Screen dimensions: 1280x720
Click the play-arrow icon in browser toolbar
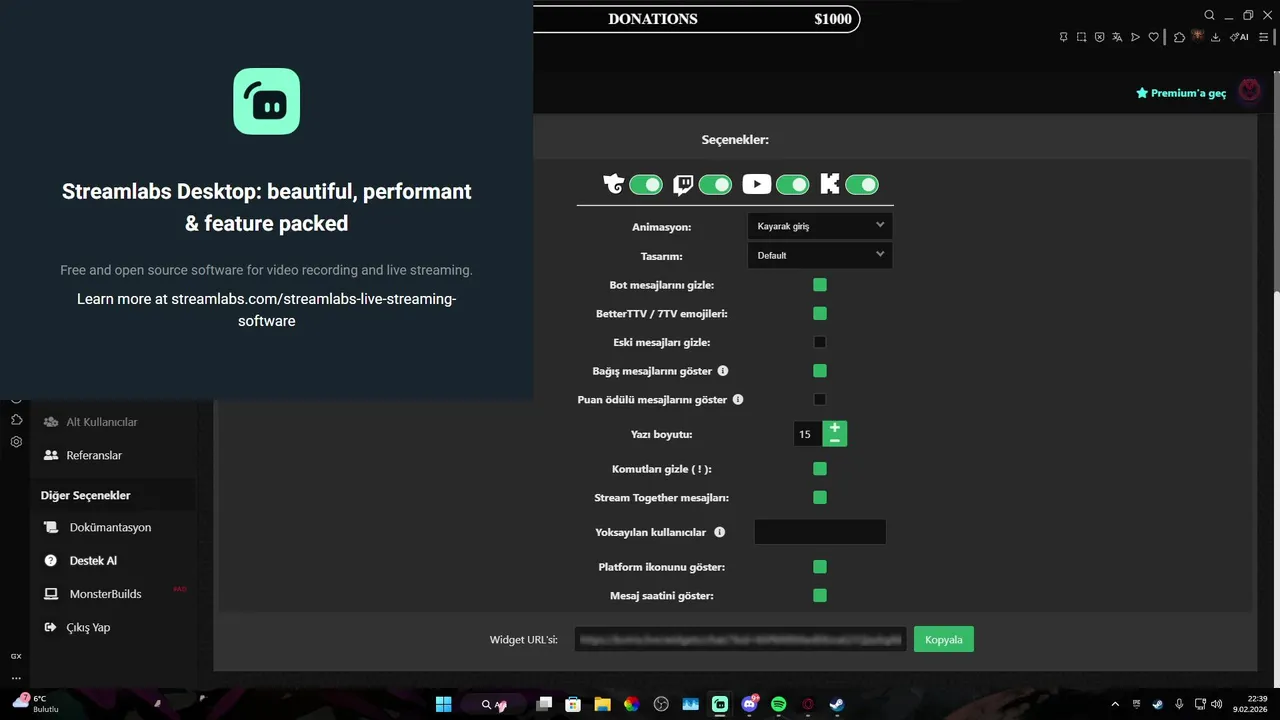click(x=1135, y=37)
